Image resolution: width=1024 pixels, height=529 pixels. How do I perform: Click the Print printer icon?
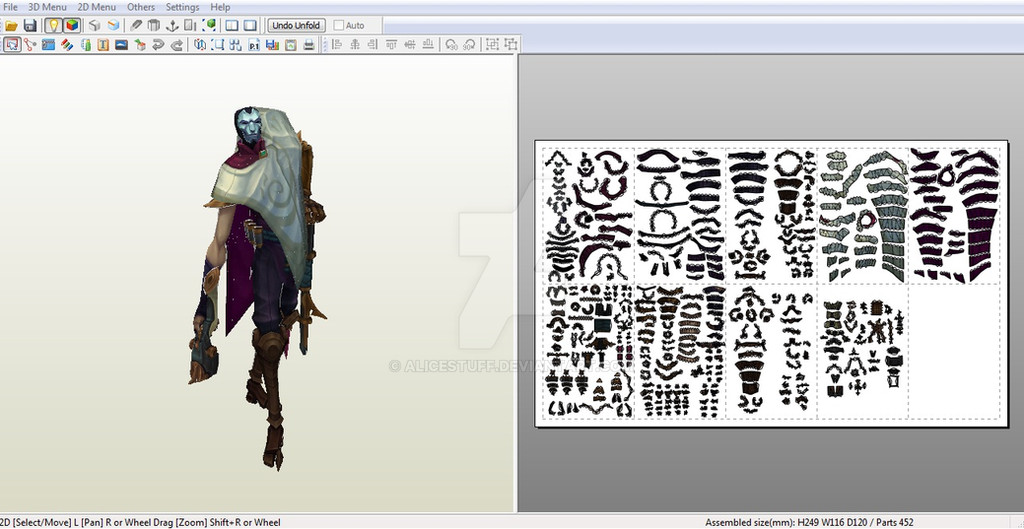click(309, 44)
